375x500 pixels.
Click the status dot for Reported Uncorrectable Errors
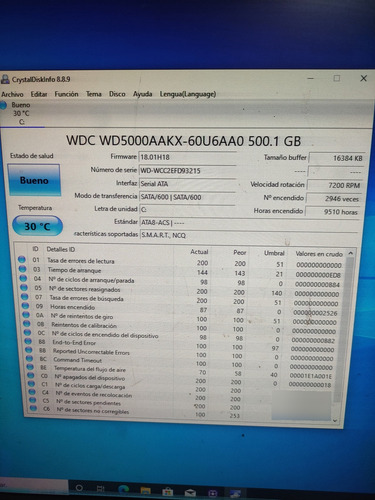coord(29,350)
